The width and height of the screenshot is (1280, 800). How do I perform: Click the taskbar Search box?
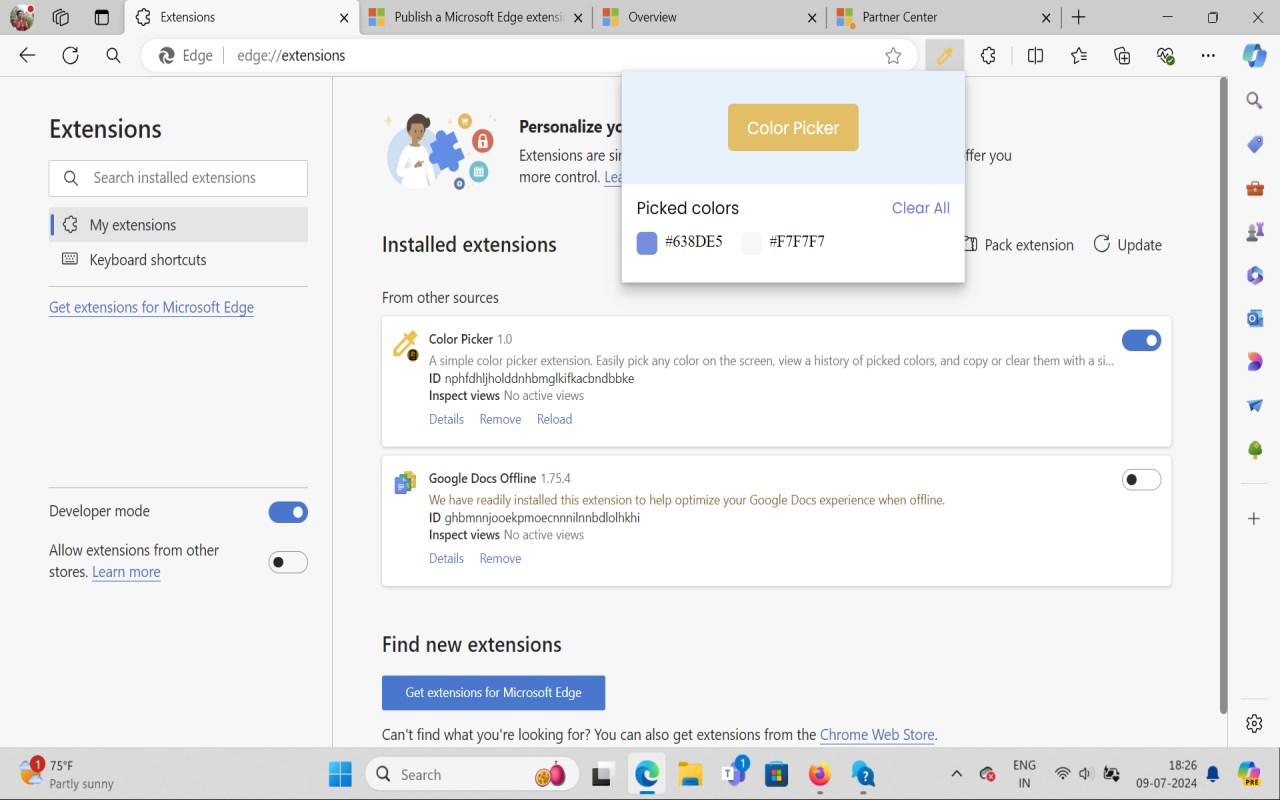(471, 774)
